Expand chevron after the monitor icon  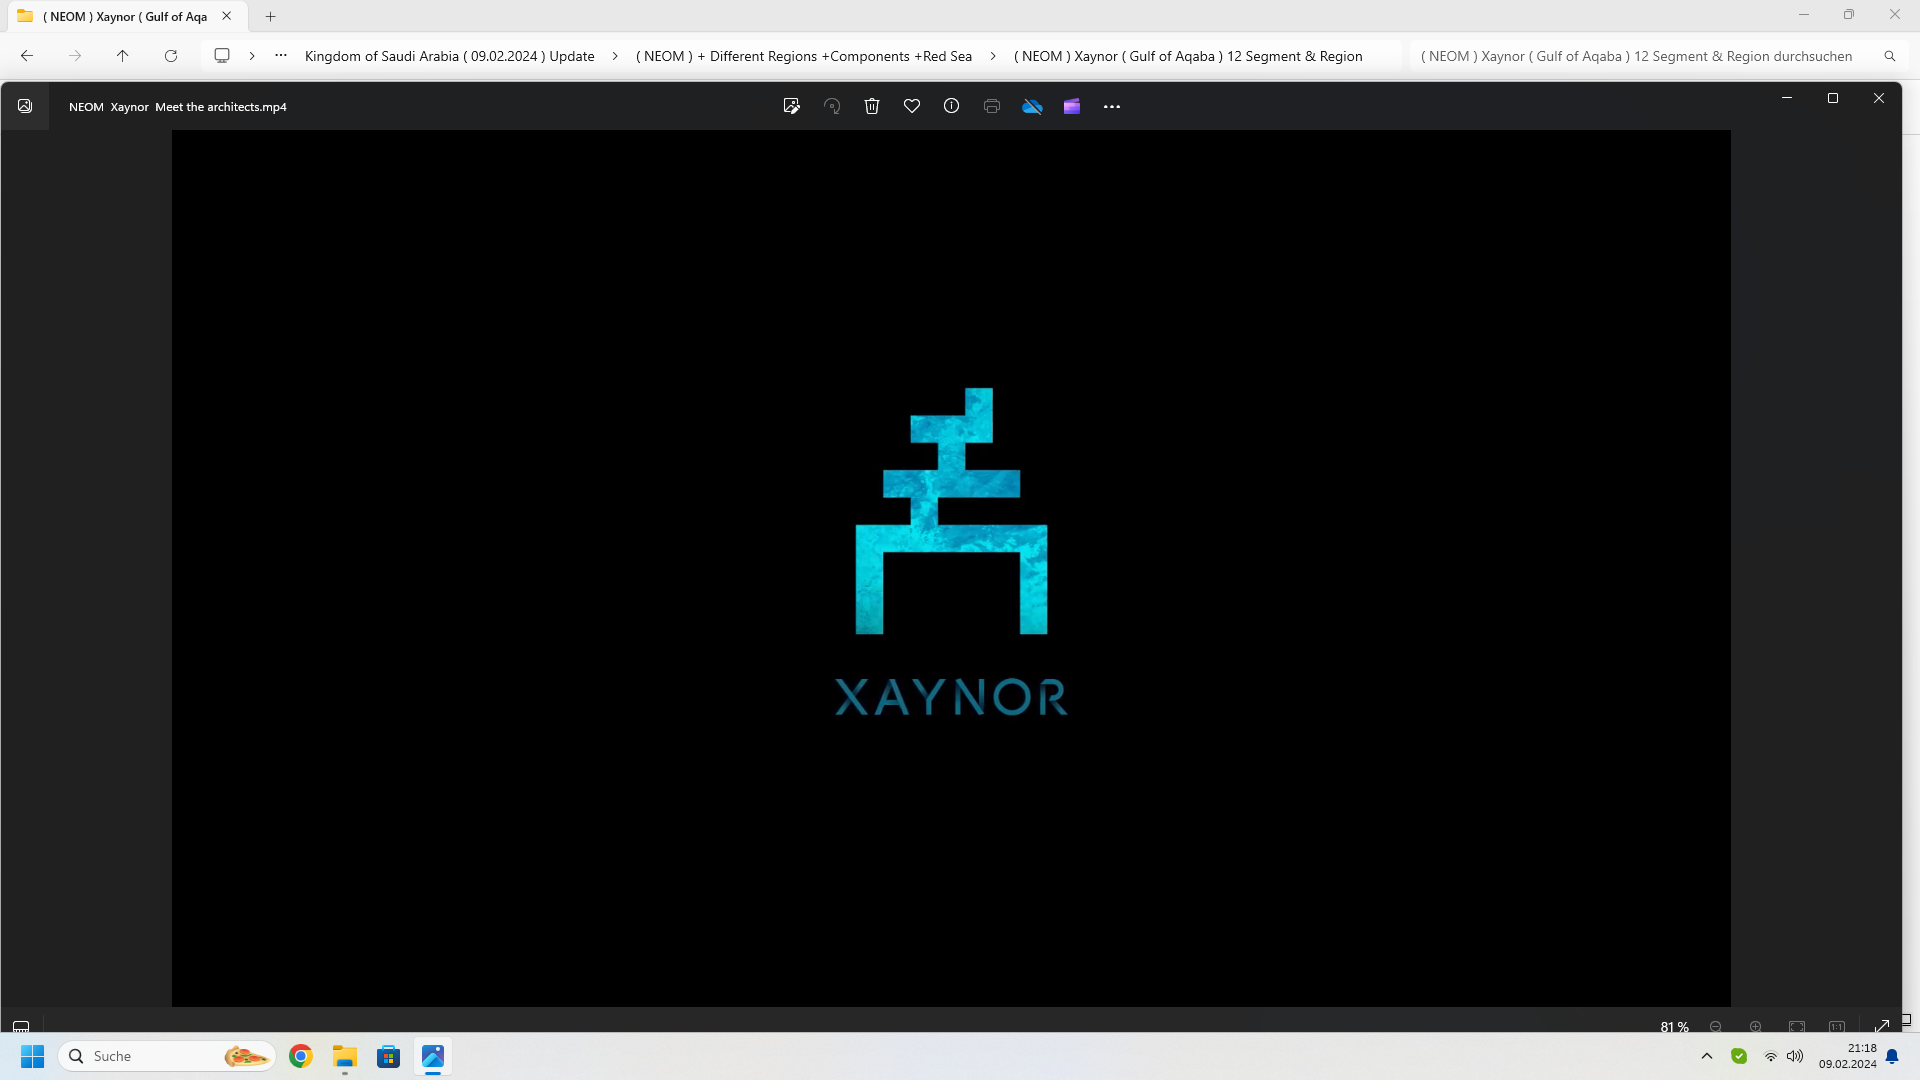[x=252, y=56]
